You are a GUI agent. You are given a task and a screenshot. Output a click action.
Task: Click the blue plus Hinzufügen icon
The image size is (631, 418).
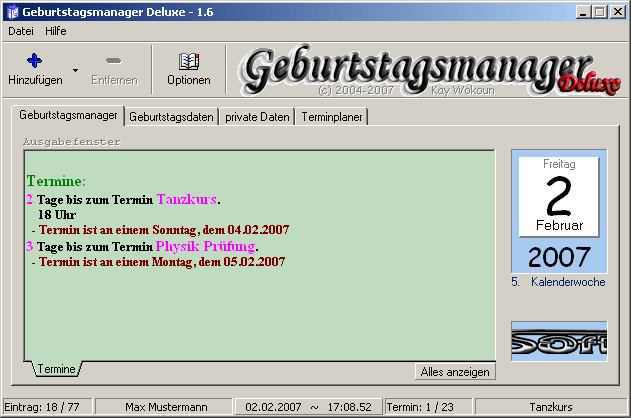click(34, 61)
